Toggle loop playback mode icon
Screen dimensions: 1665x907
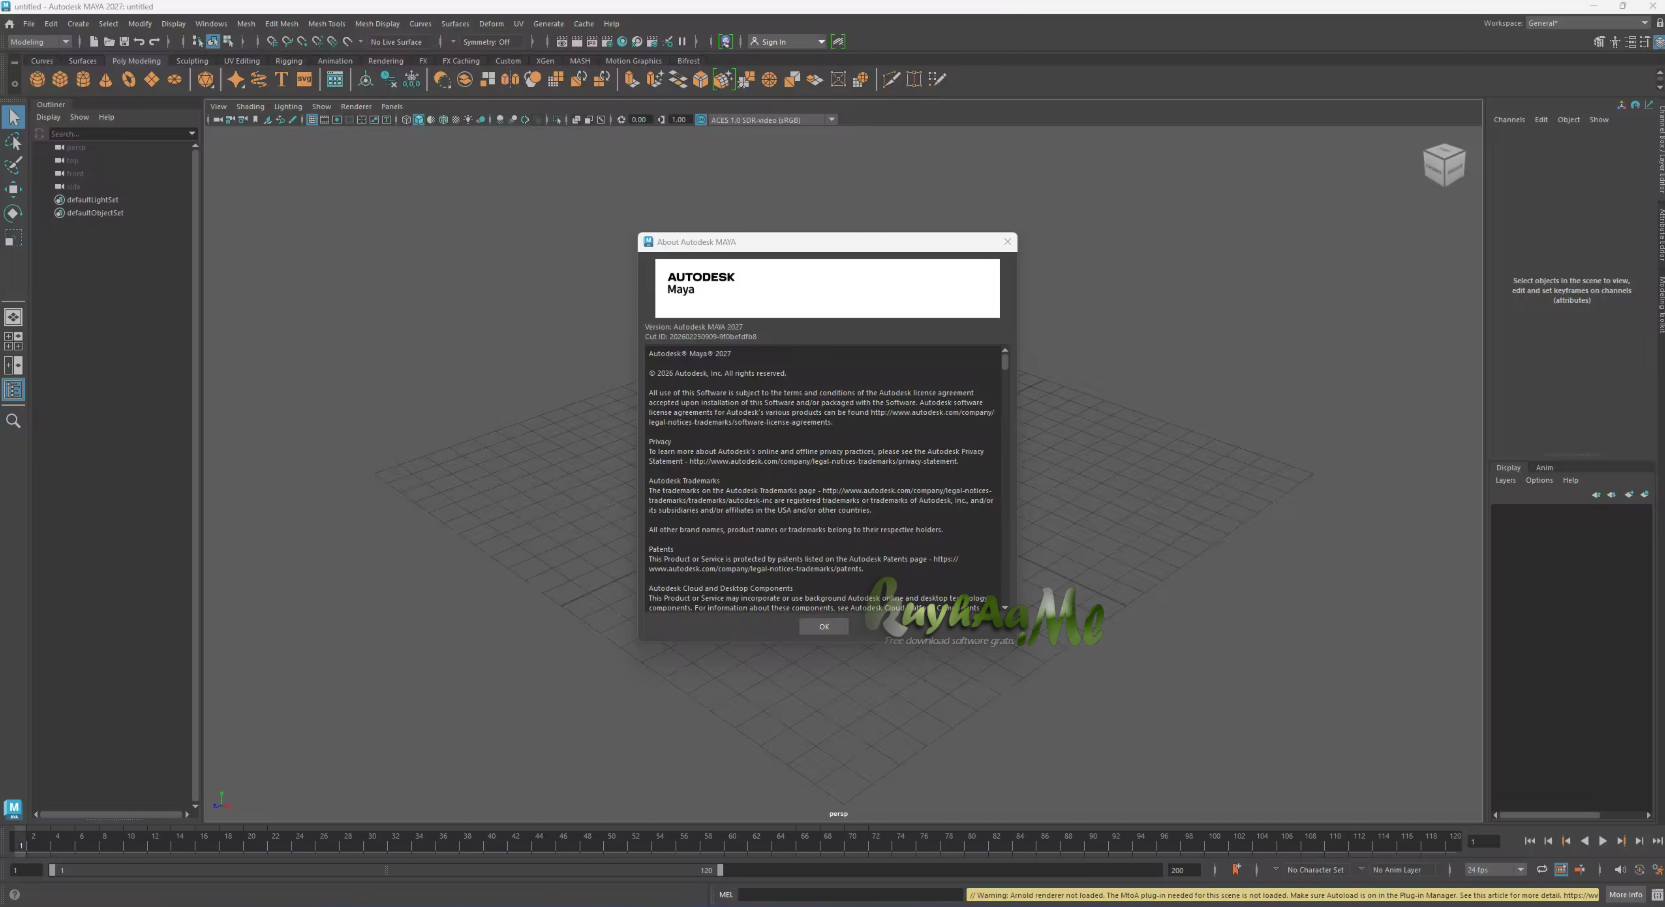1542,870
